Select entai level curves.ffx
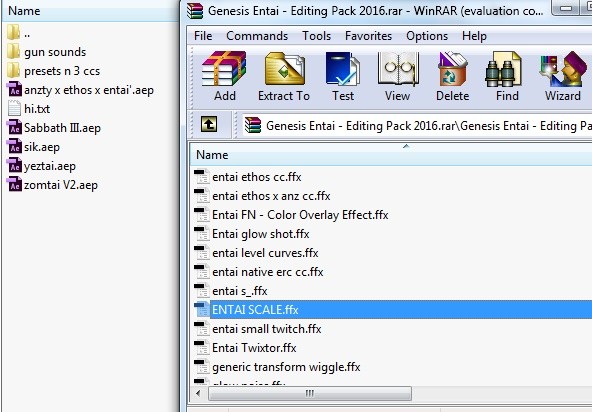This screenshot has height=412, width=592. 265,253
